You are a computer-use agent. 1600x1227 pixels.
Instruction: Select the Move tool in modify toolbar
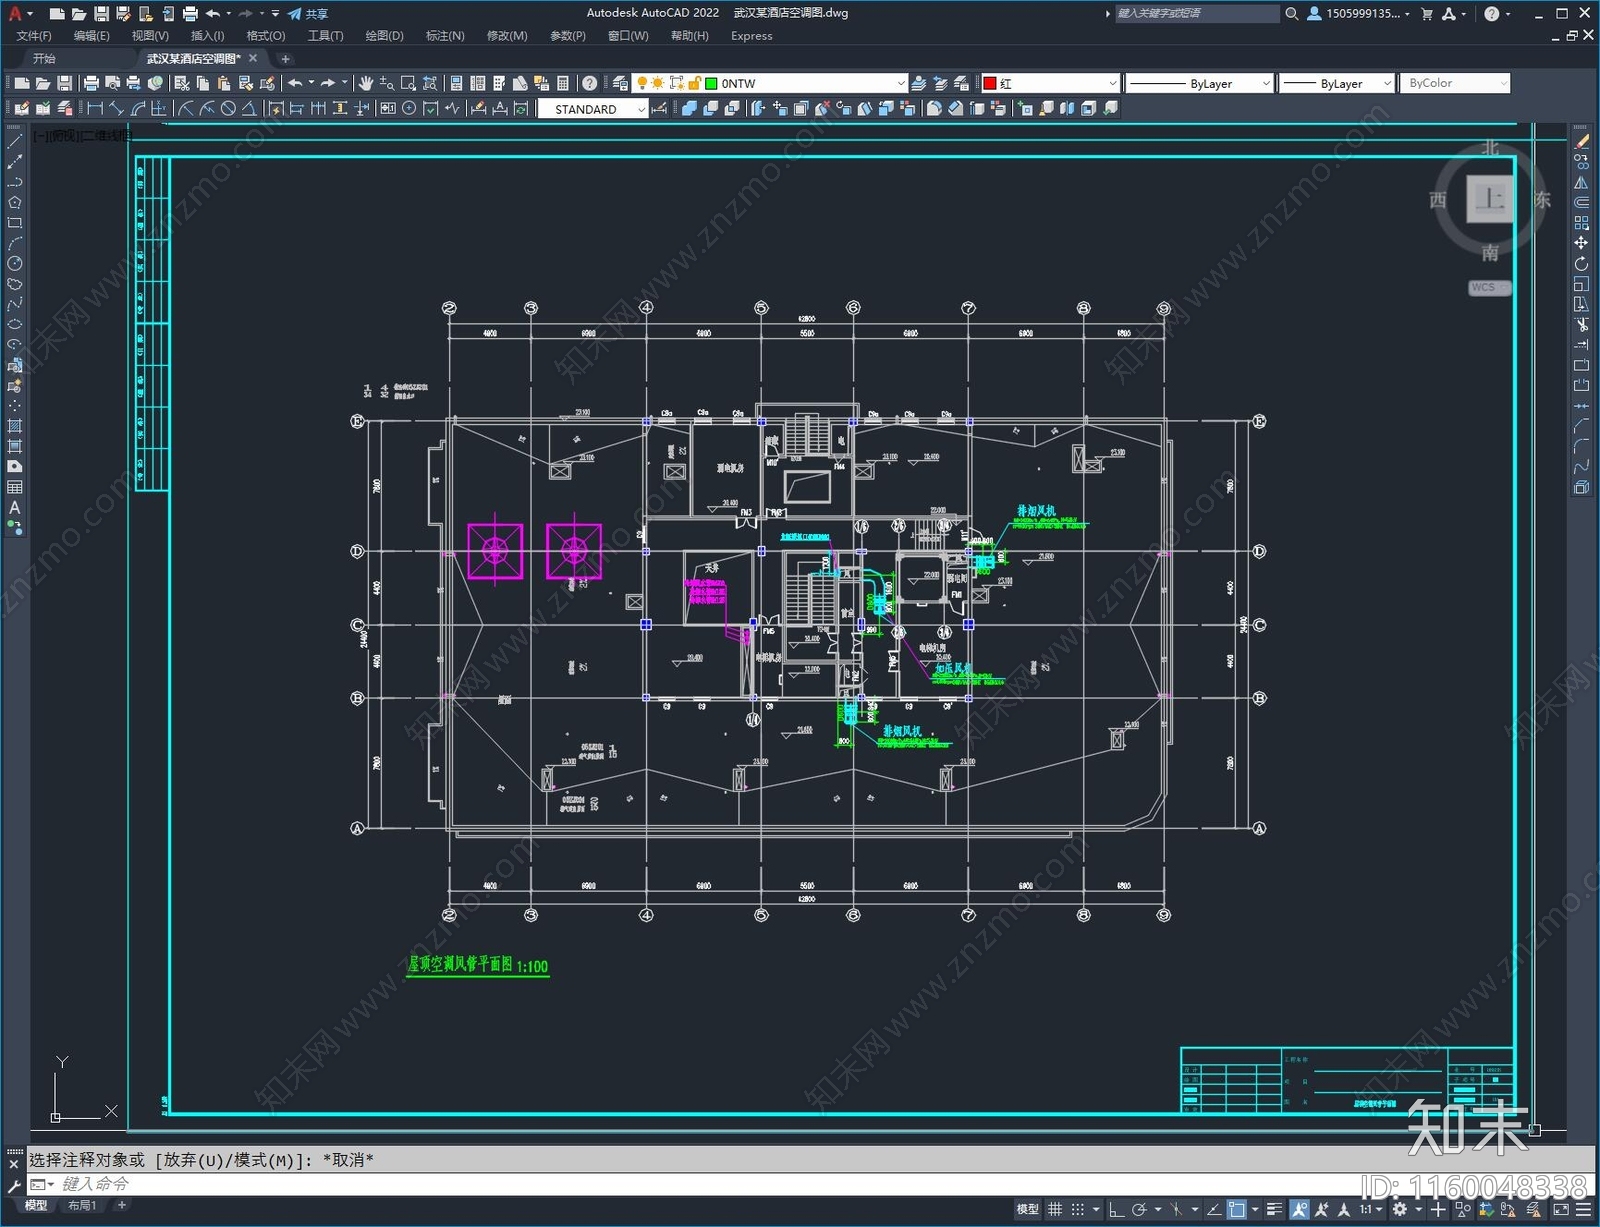pos(1581,243)
